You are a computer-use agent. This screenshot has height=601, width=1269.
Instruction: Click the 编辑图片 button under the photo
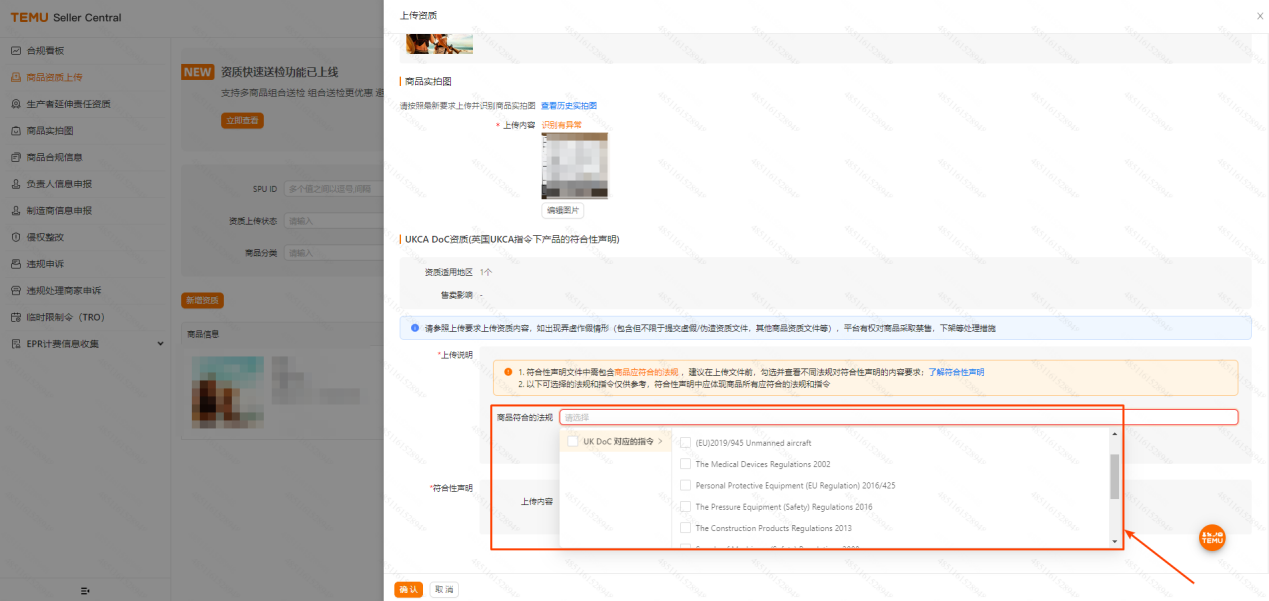(x=563, y=211)
